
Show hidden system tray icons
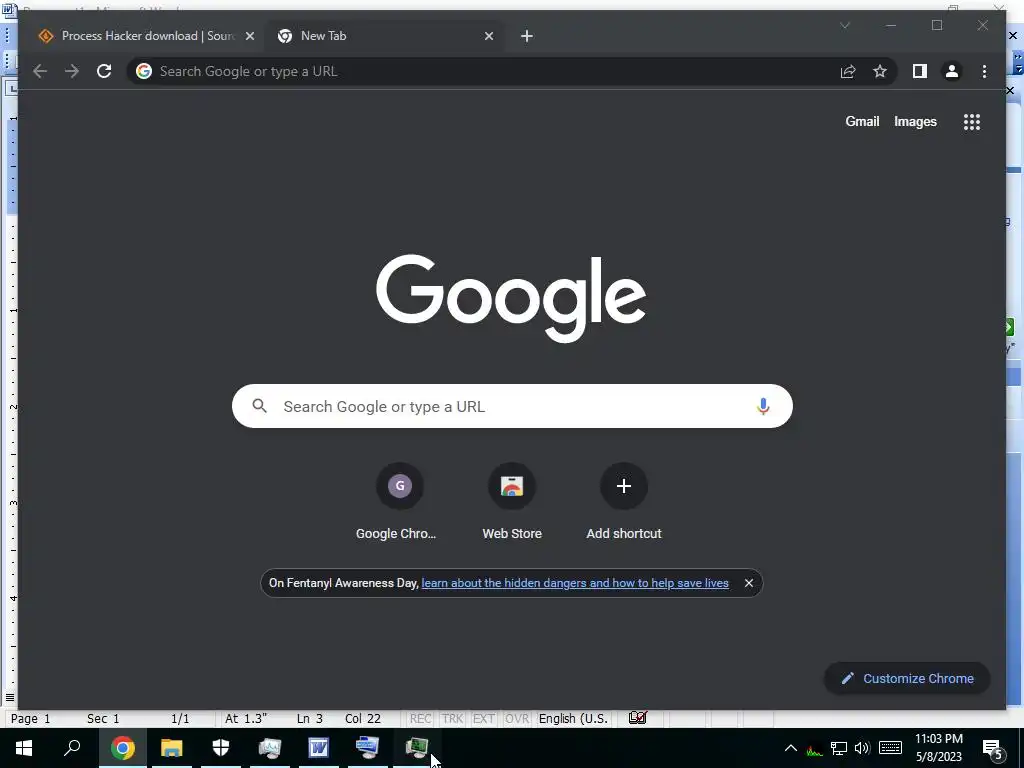point(790,748)
